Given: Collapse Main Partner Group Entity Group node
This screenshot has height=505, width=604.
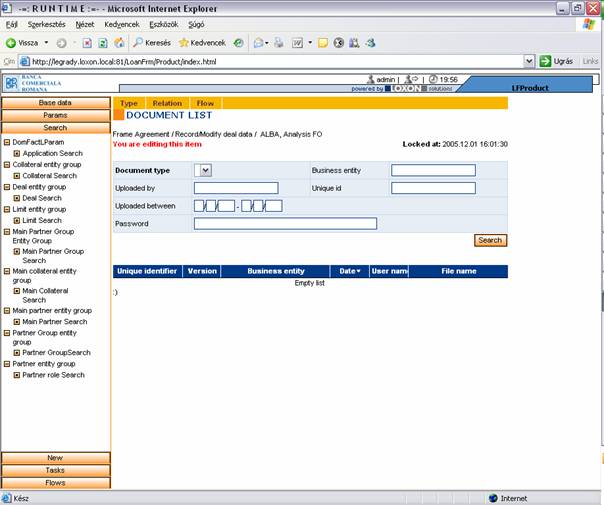Looking at the screenshot, I should 7,232.
